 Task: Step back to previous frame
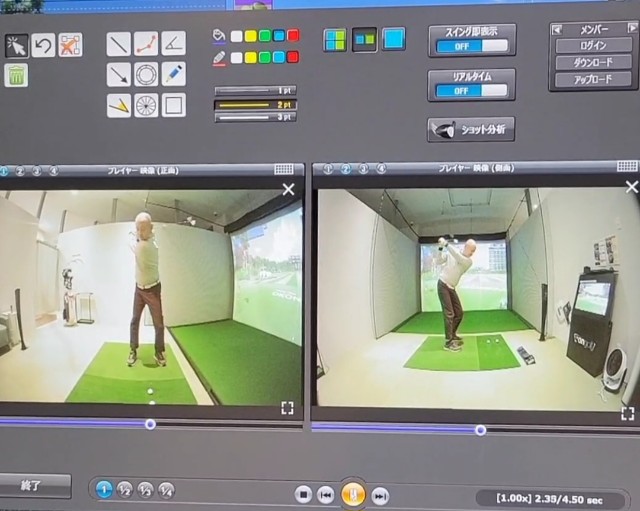(326, 495)
